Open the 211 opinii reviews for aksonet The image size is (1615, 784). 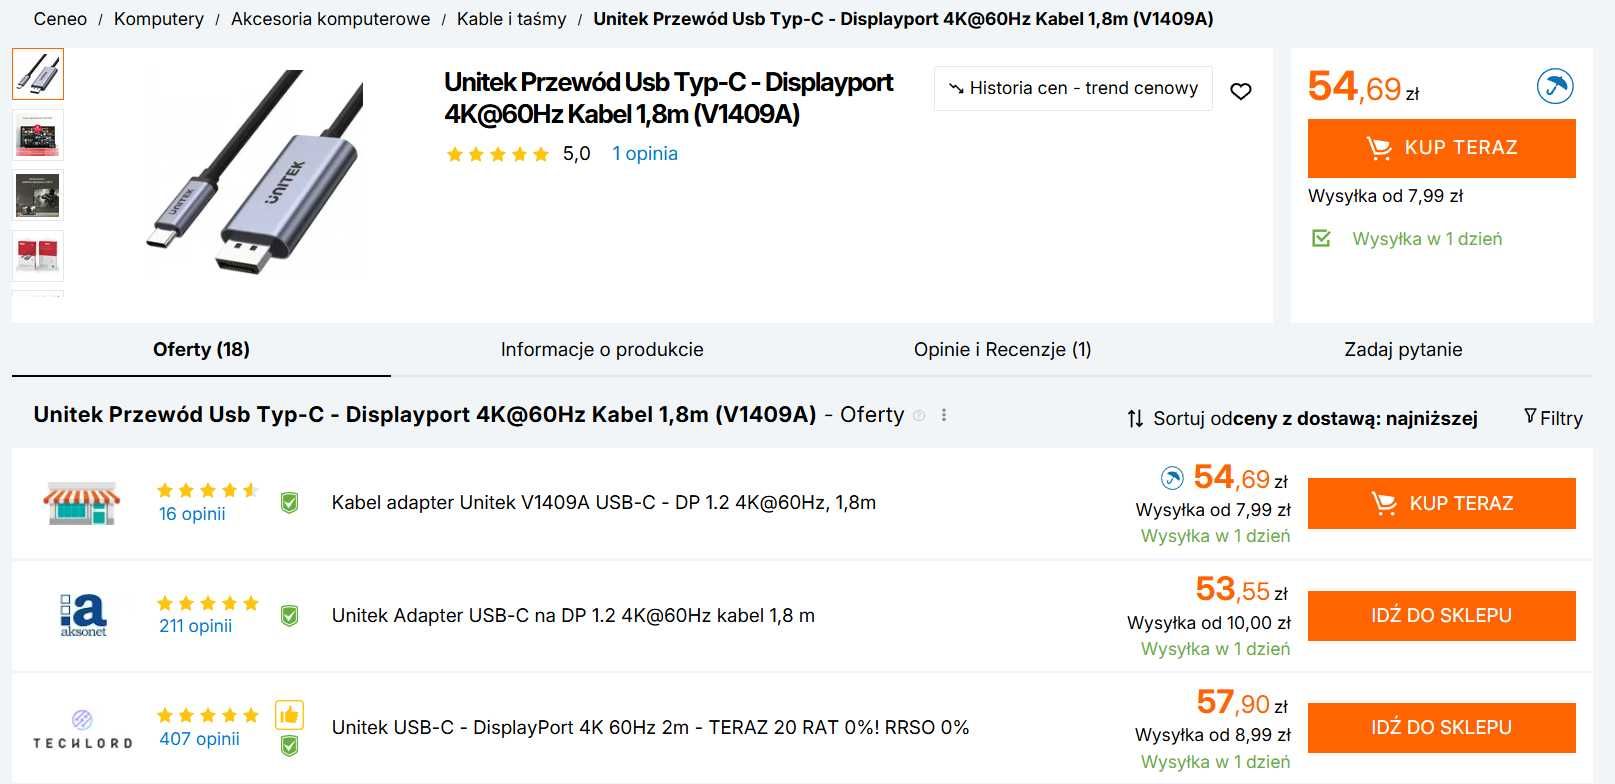pyautogui.click(x=195, y=626)
